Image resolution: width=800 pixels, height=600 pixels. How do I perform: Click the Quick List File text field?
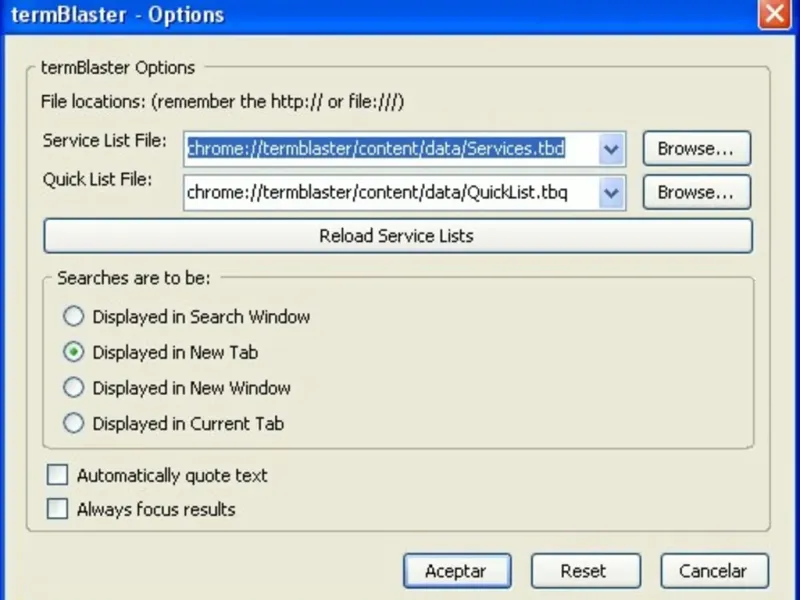[x=392, y=193]
